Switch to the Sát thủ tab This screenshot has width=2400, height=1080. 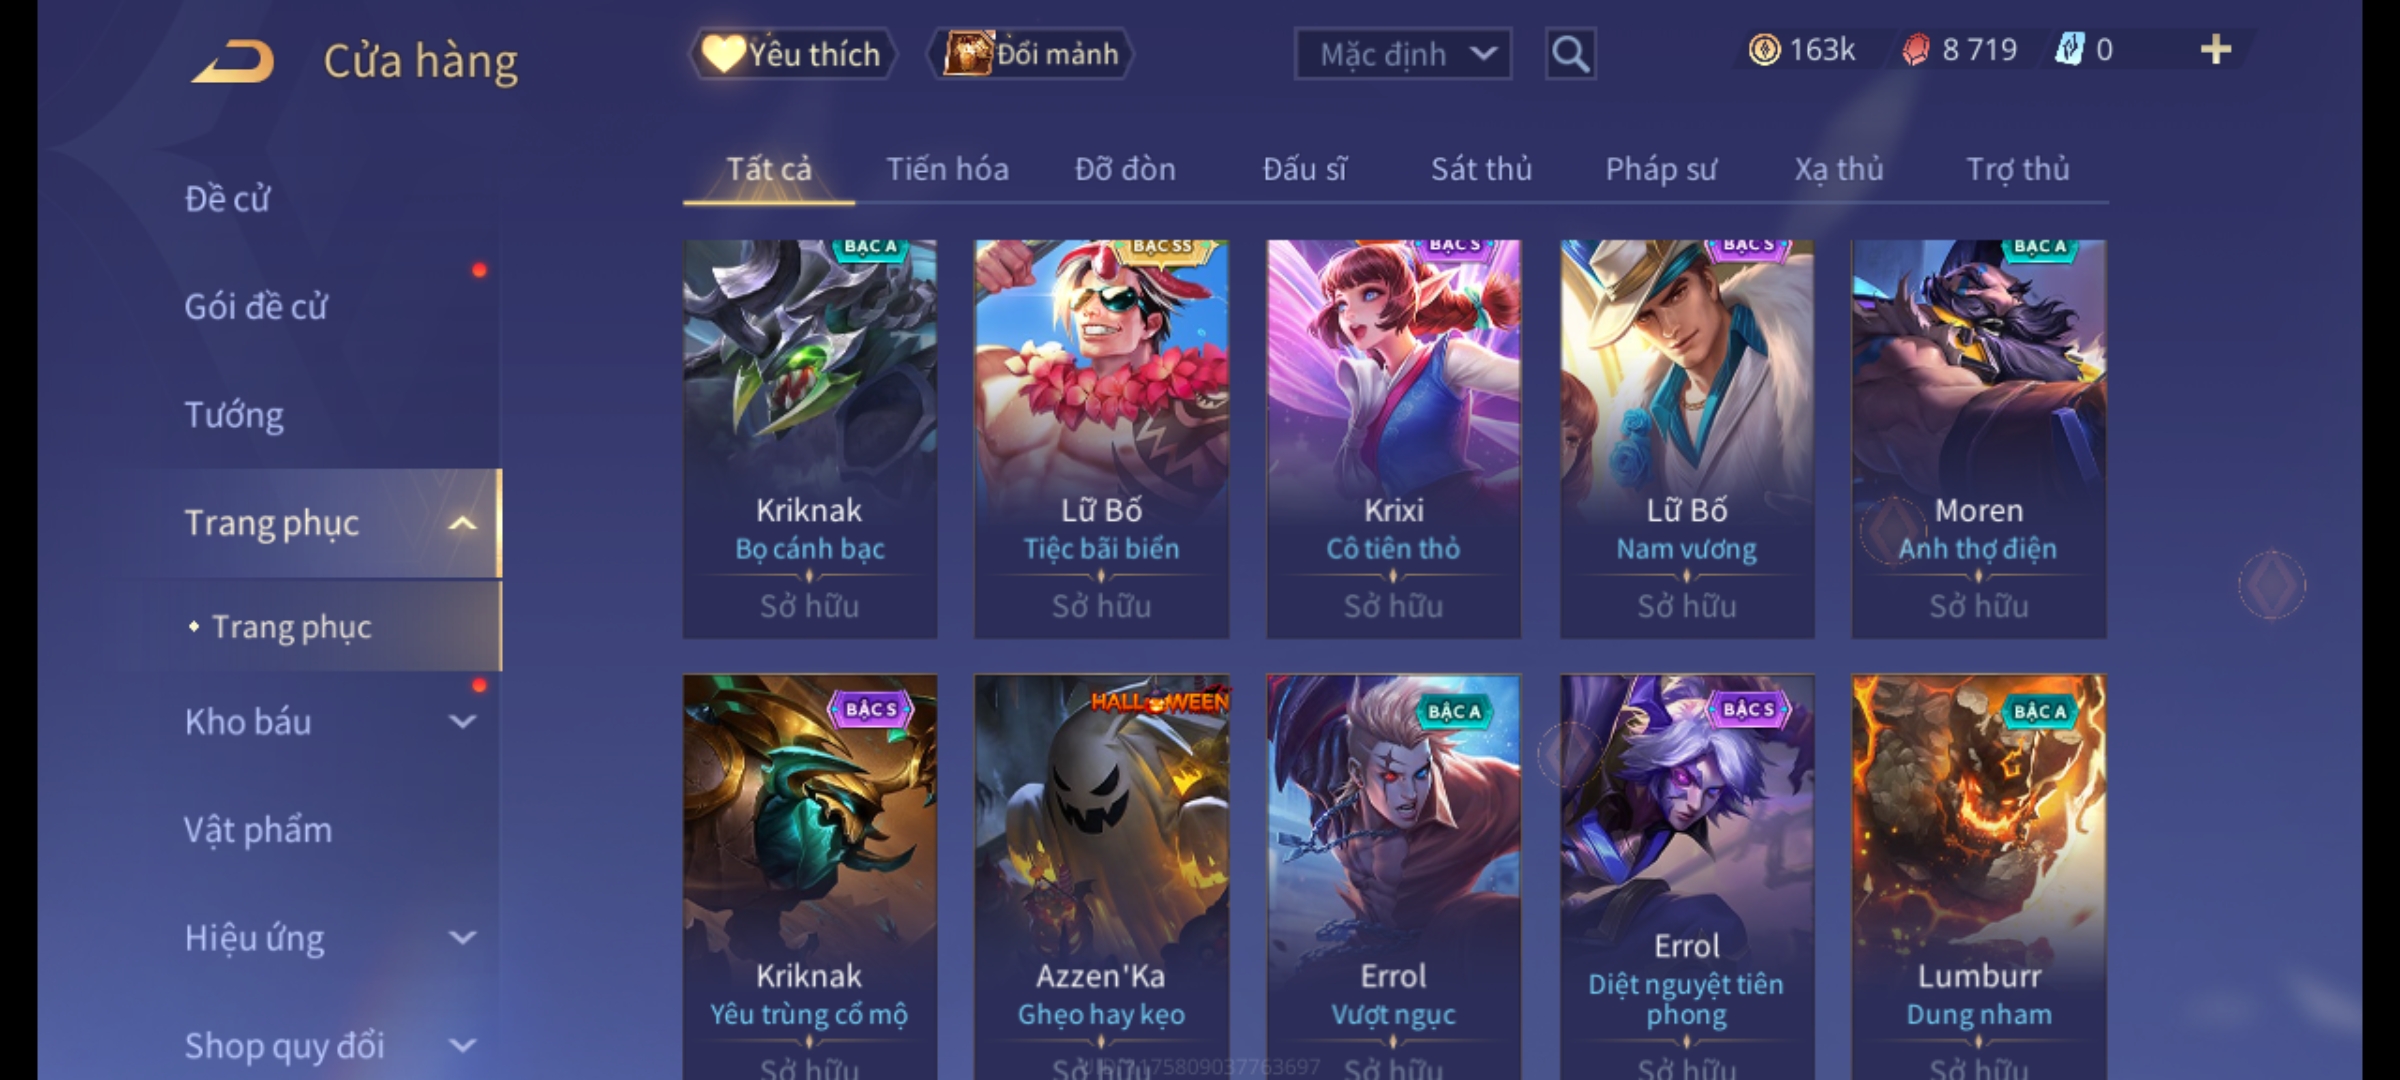click(x=1481, y=169)
